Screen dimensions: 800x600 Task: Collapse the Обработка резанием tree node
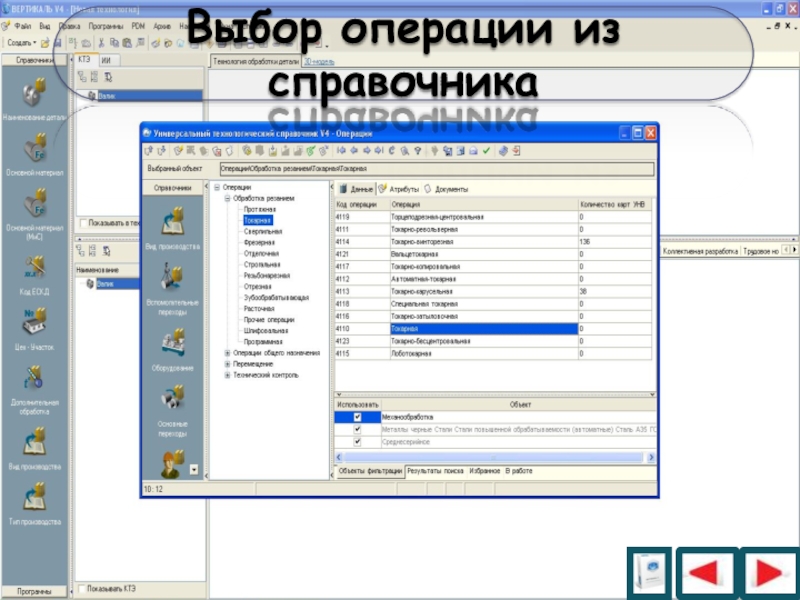coord(228,198)
